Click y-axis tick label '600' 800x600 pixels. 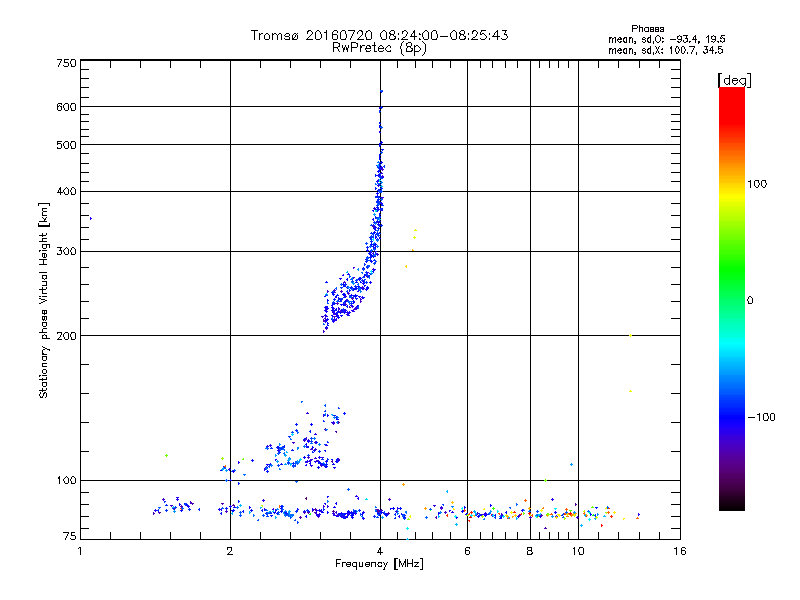66,107
